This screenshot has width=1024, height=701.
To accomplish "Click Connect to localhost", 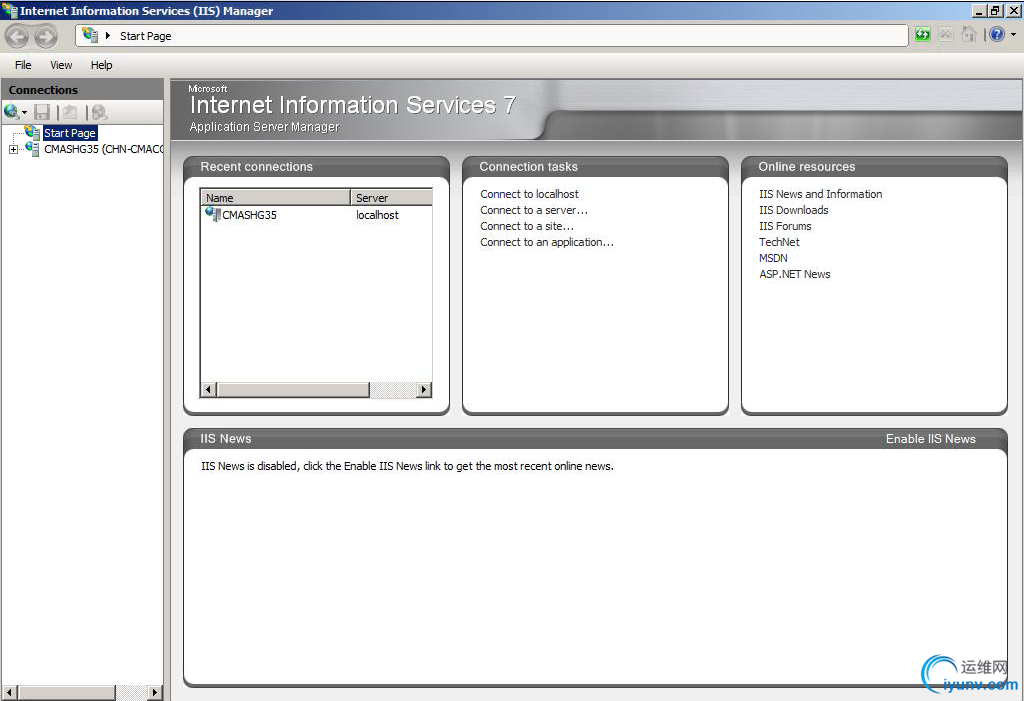I will click(530, 194).
